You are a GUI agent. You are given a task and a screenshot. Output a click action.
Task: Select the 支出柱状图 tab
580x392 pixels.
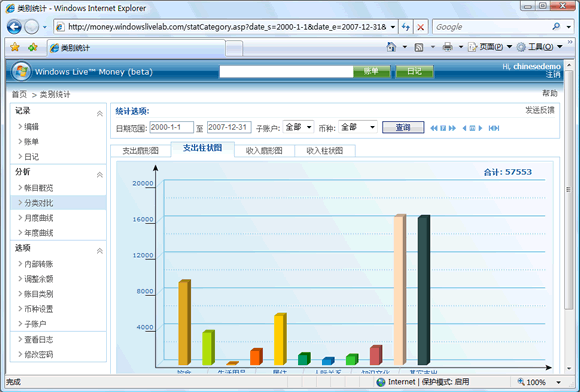tap(202, 149)
